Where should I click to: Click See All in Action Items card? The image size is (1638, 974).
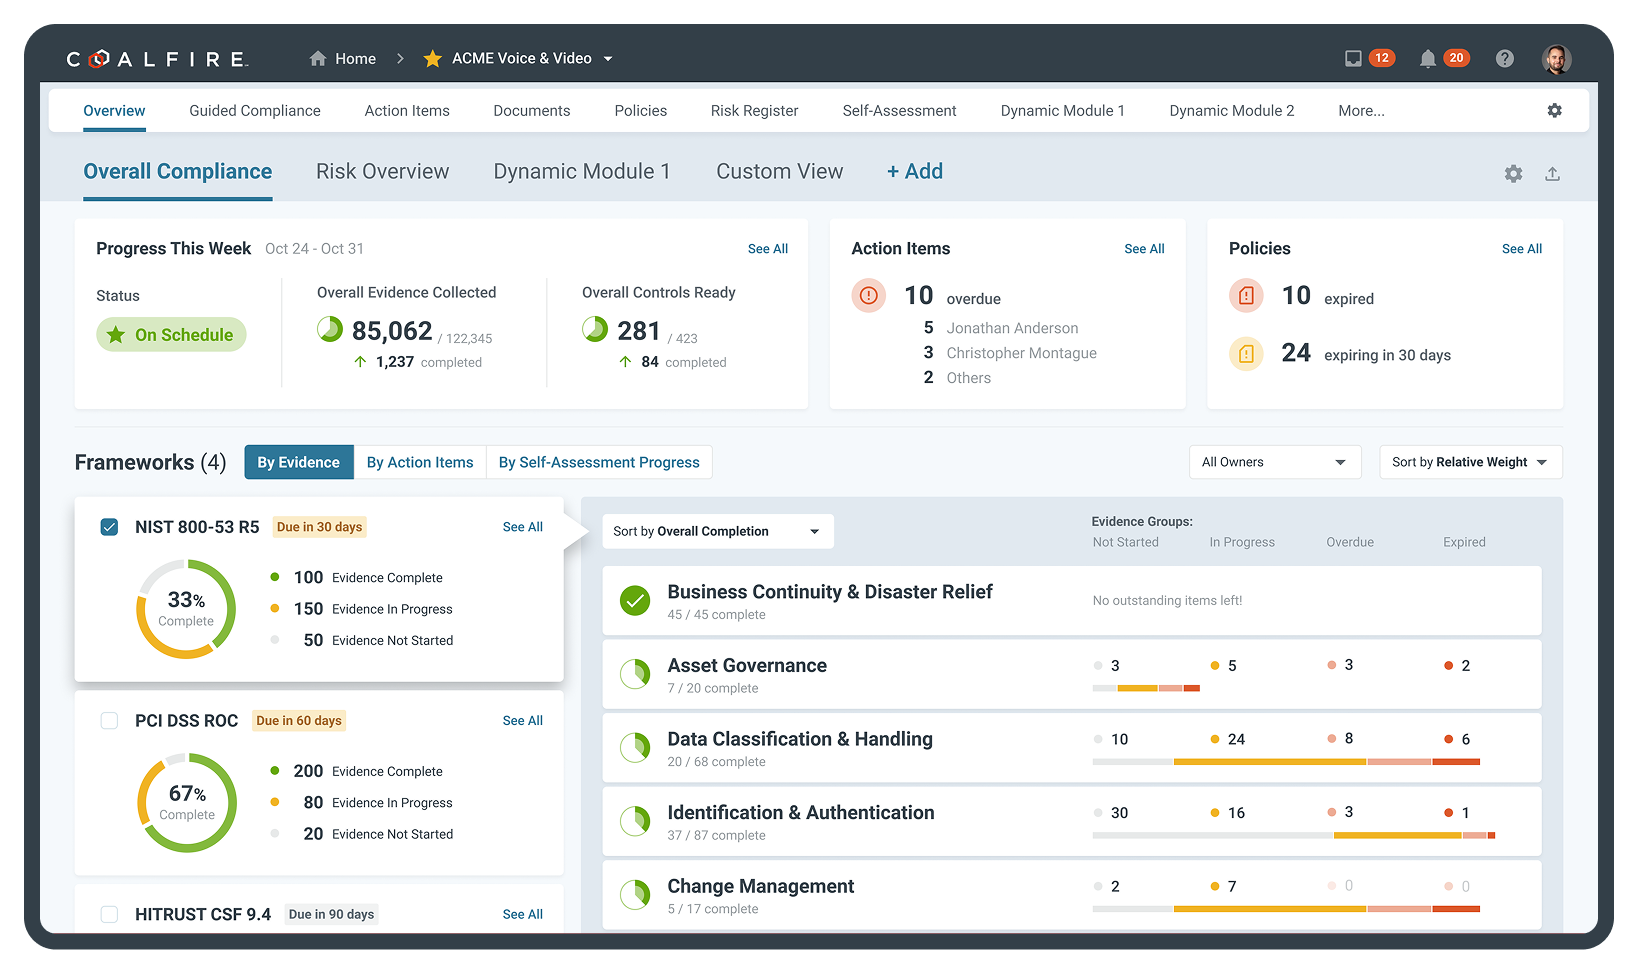pyautogui.click(x=1144, y=249)
